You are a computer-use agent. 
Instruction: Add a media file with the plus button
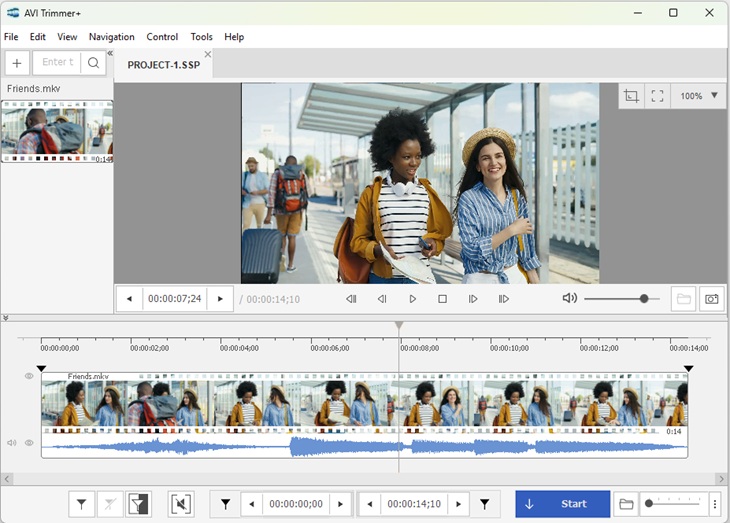click(x=17, y=63)
